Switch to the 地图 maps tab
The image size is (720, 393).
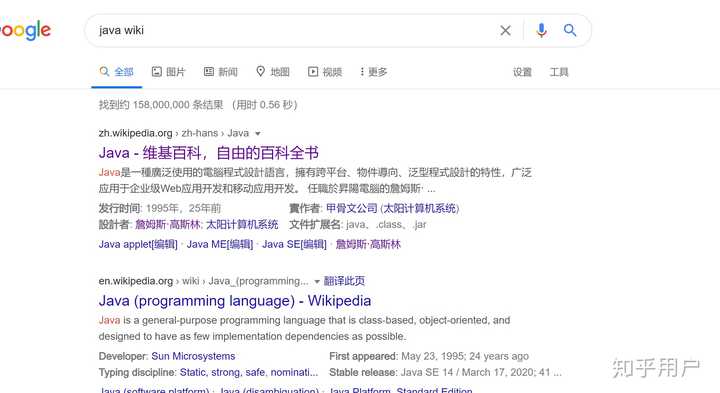coord(273,72)
